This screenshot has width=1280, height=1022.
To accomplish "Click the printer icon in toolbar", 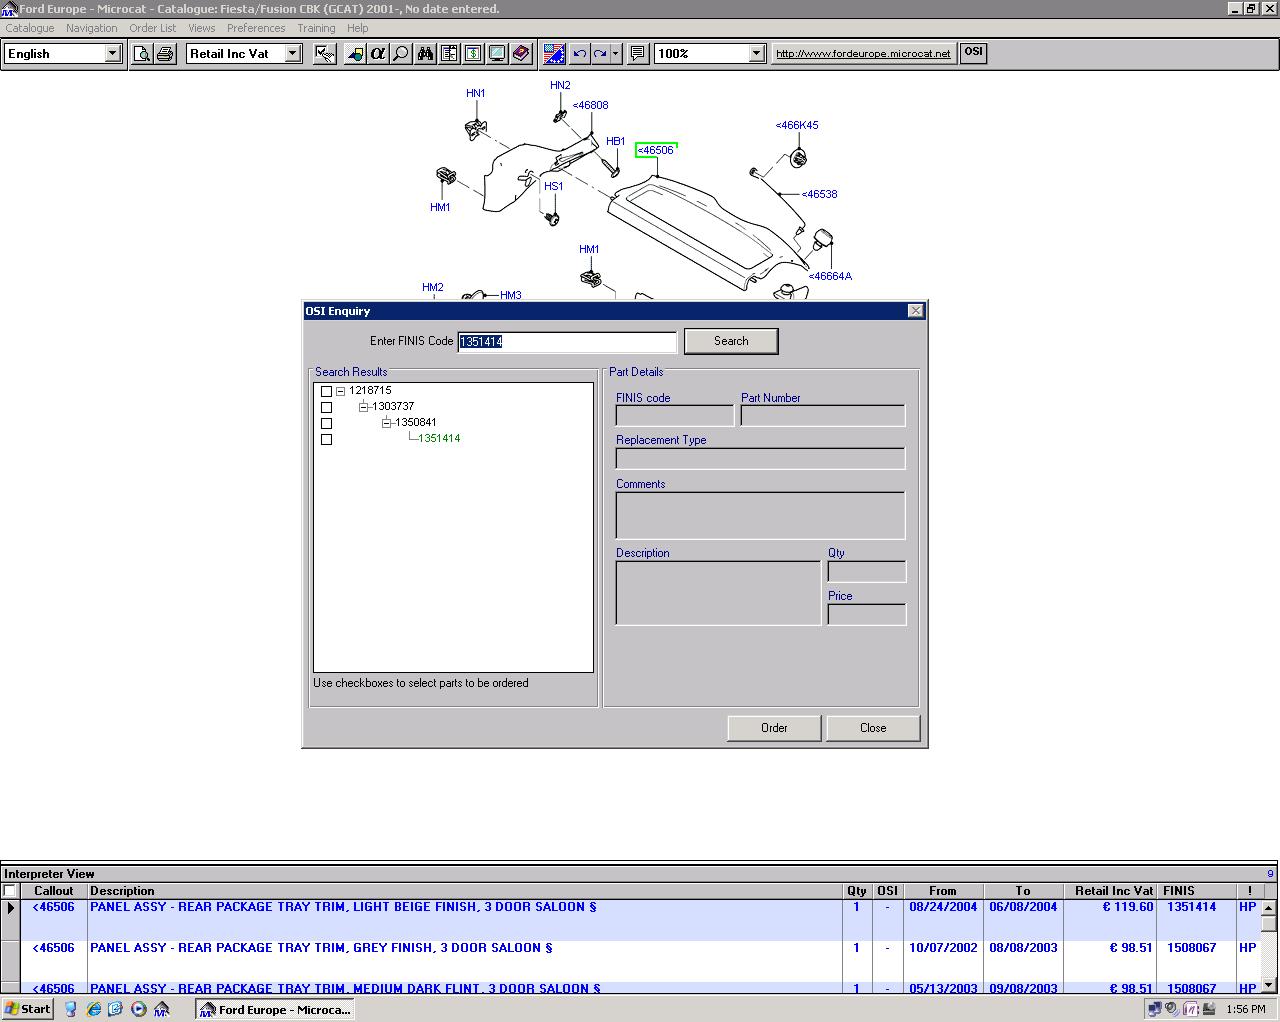I will (165, 54).
